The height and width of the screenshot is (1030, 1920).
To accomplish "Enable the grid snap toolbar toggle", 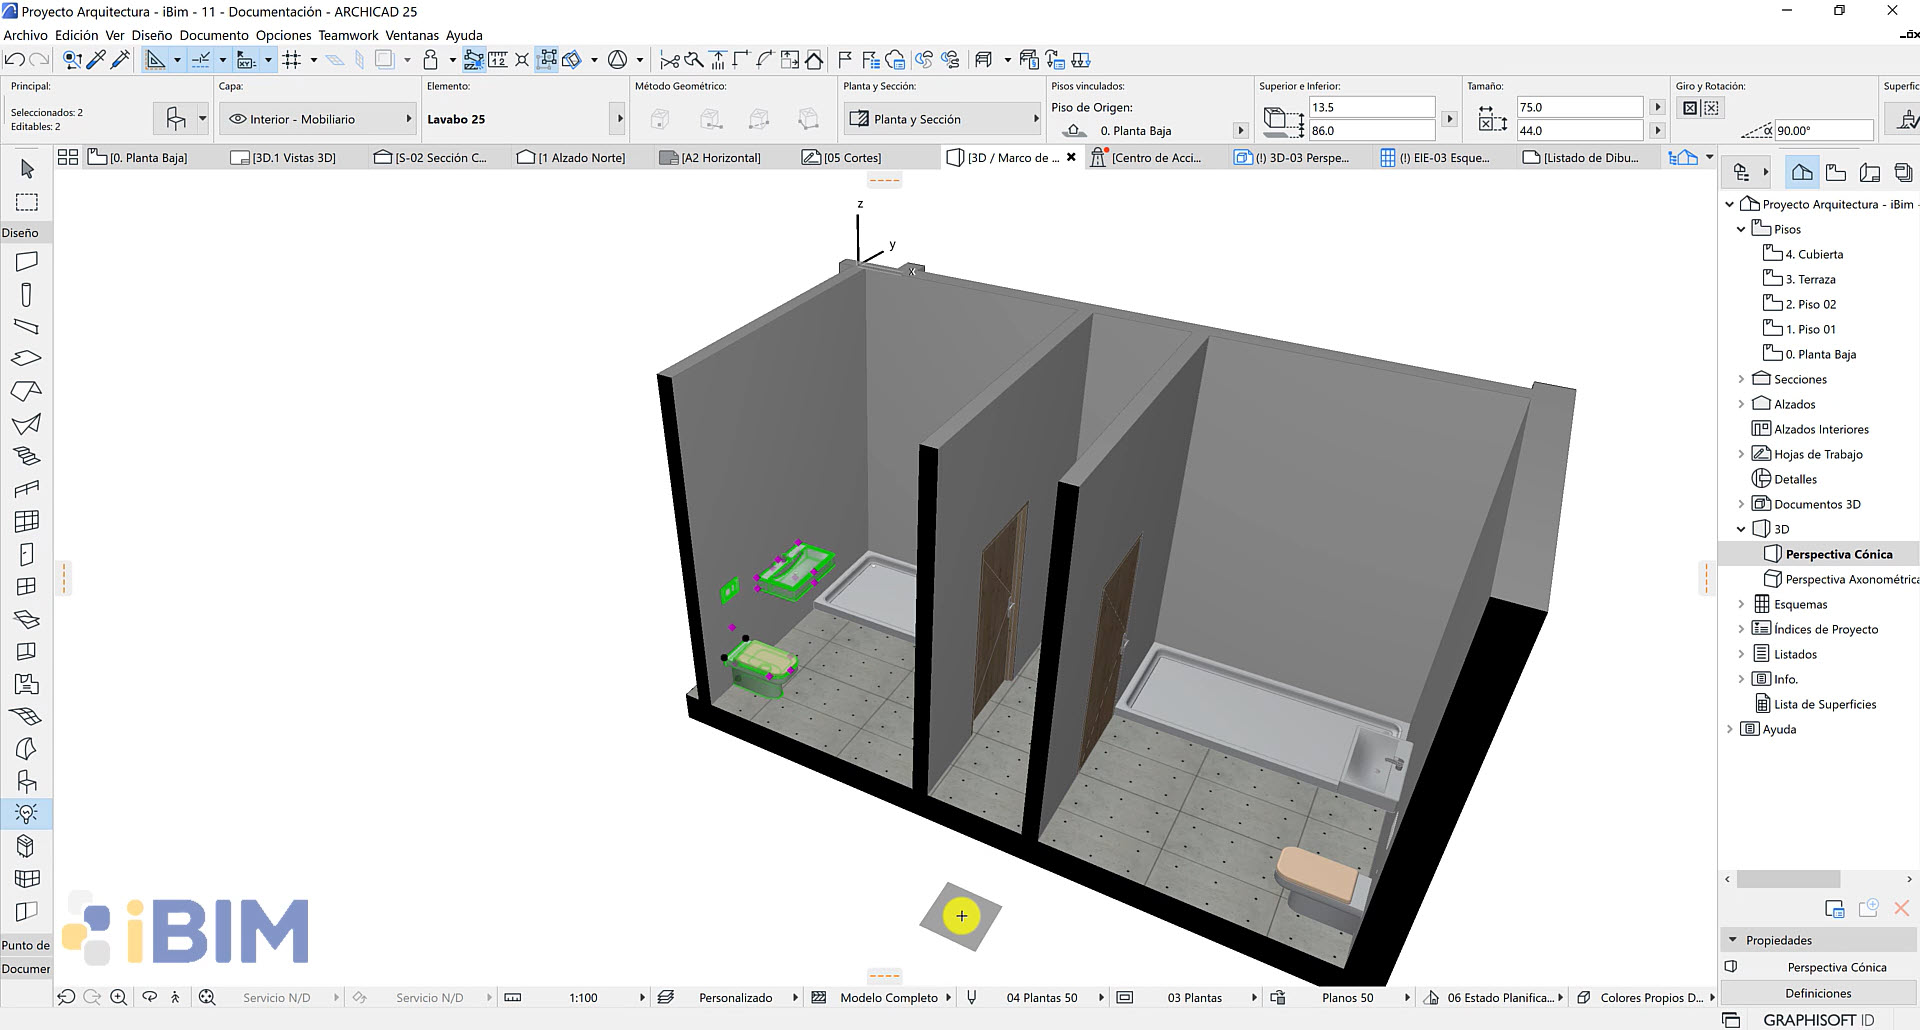I will pyautogui.click(x=293, y=59).
